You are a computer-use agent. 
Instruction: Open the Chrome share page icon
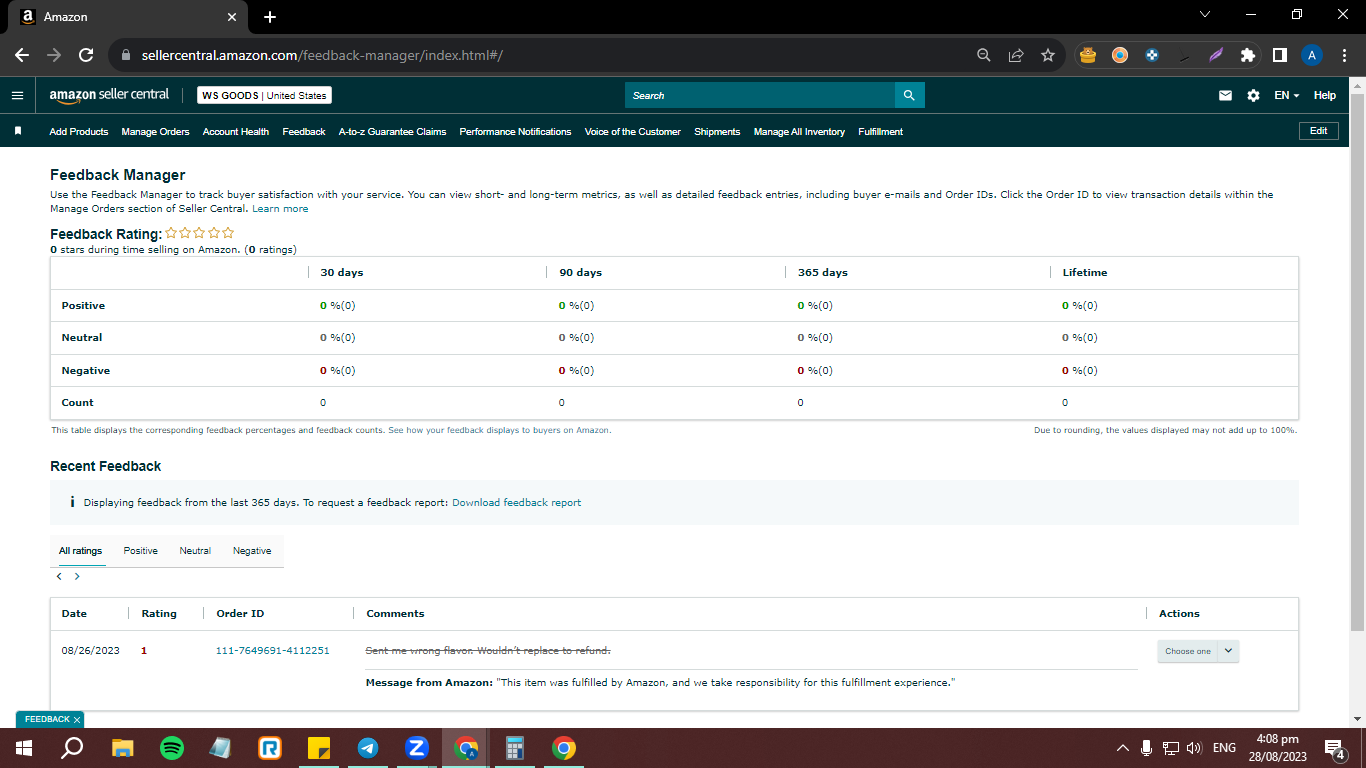pos(1015,56)
